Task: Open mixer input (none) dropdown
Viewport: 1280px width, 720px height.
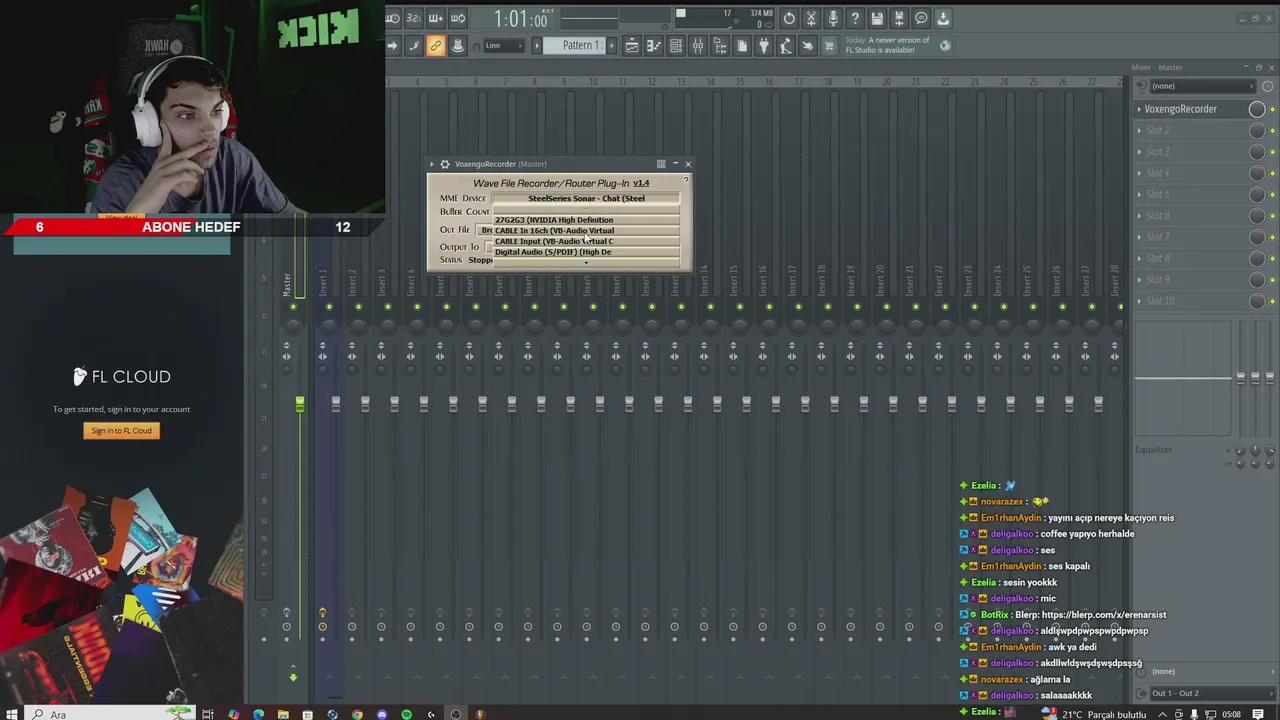Action: pyautogui.click(x=1201, y=86)
